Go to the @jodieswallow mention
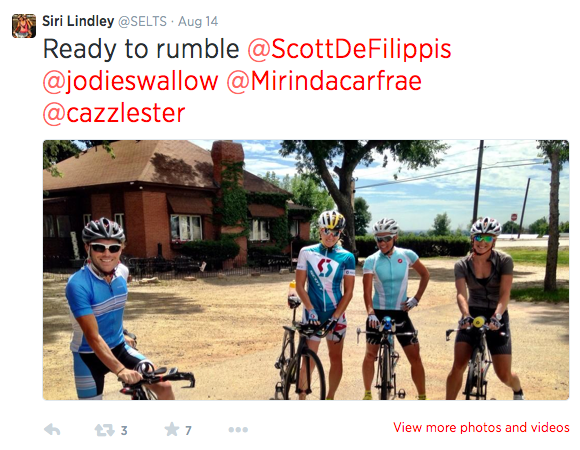 tap(131, 81)
